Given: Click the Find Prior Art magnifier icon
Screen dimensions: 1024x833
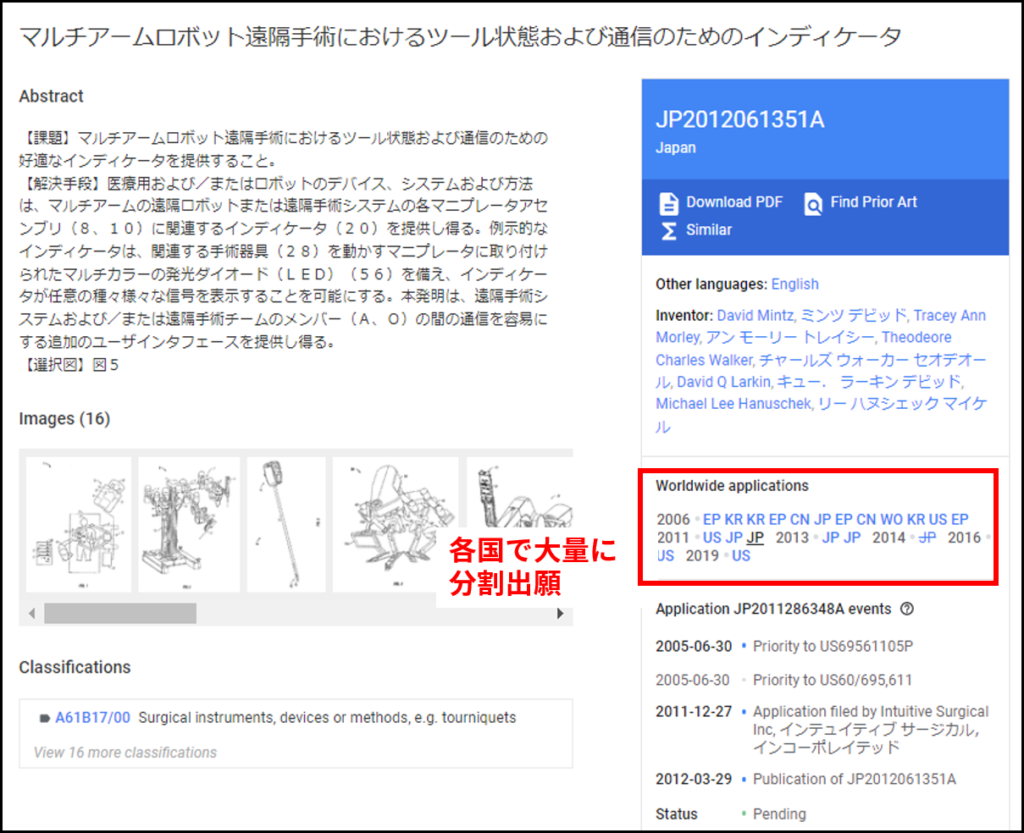Looking at the screenshot, I should [813, 204].
